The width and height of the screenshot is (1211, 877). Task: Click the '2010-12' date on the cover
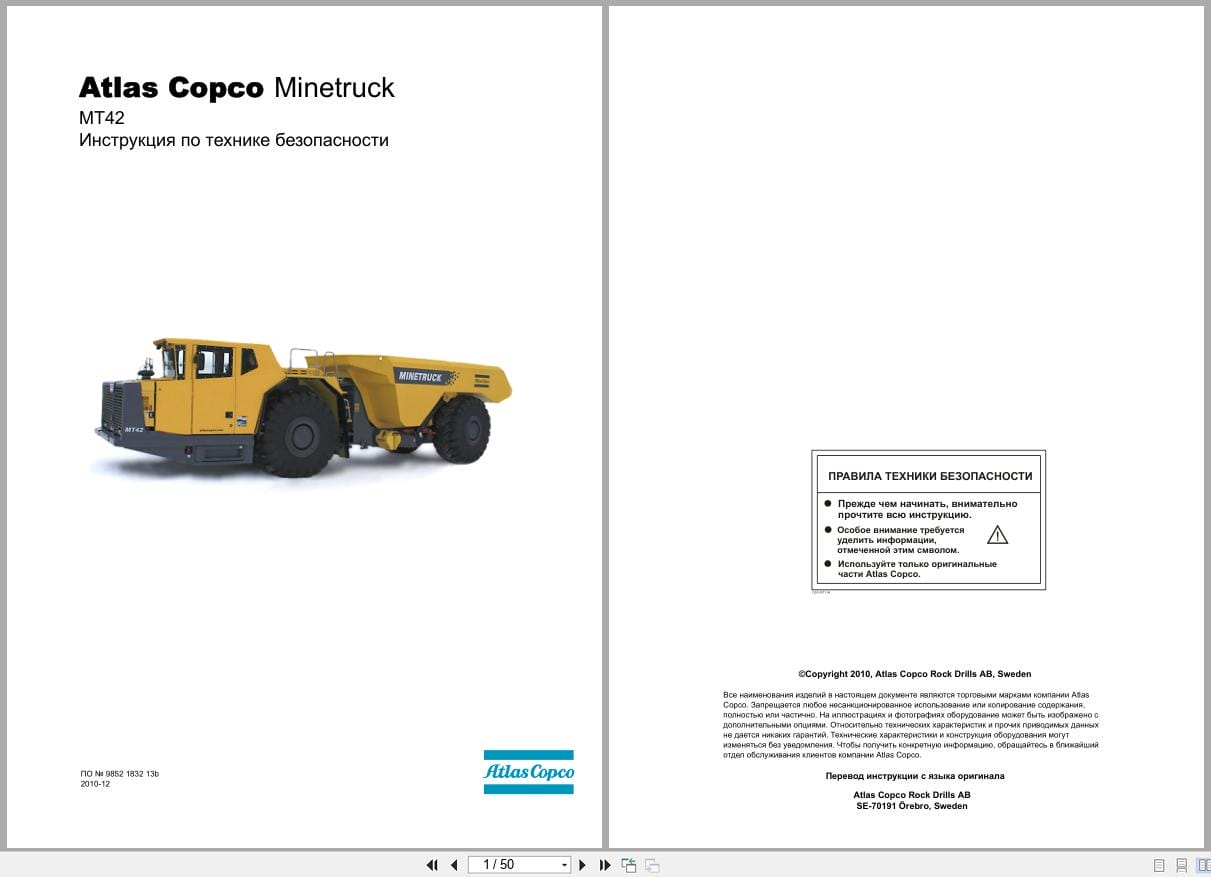click(x=95, y=784)
